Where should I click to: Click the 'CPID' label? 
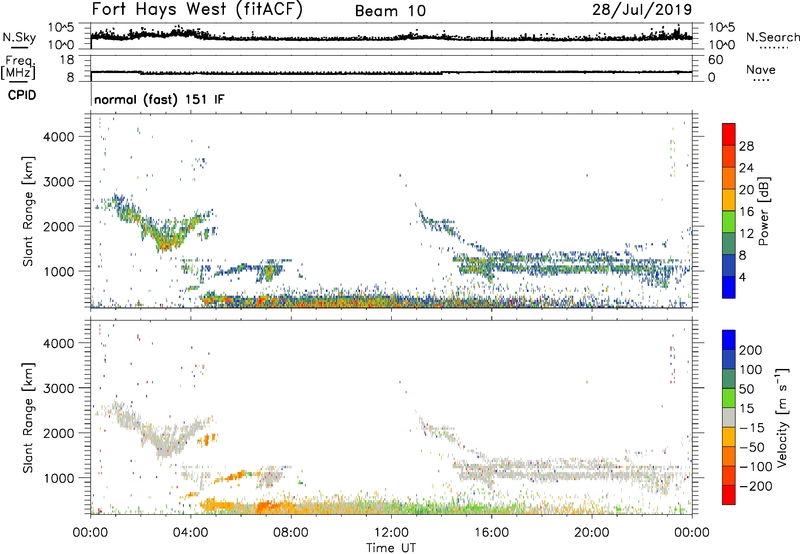point(22,95)
